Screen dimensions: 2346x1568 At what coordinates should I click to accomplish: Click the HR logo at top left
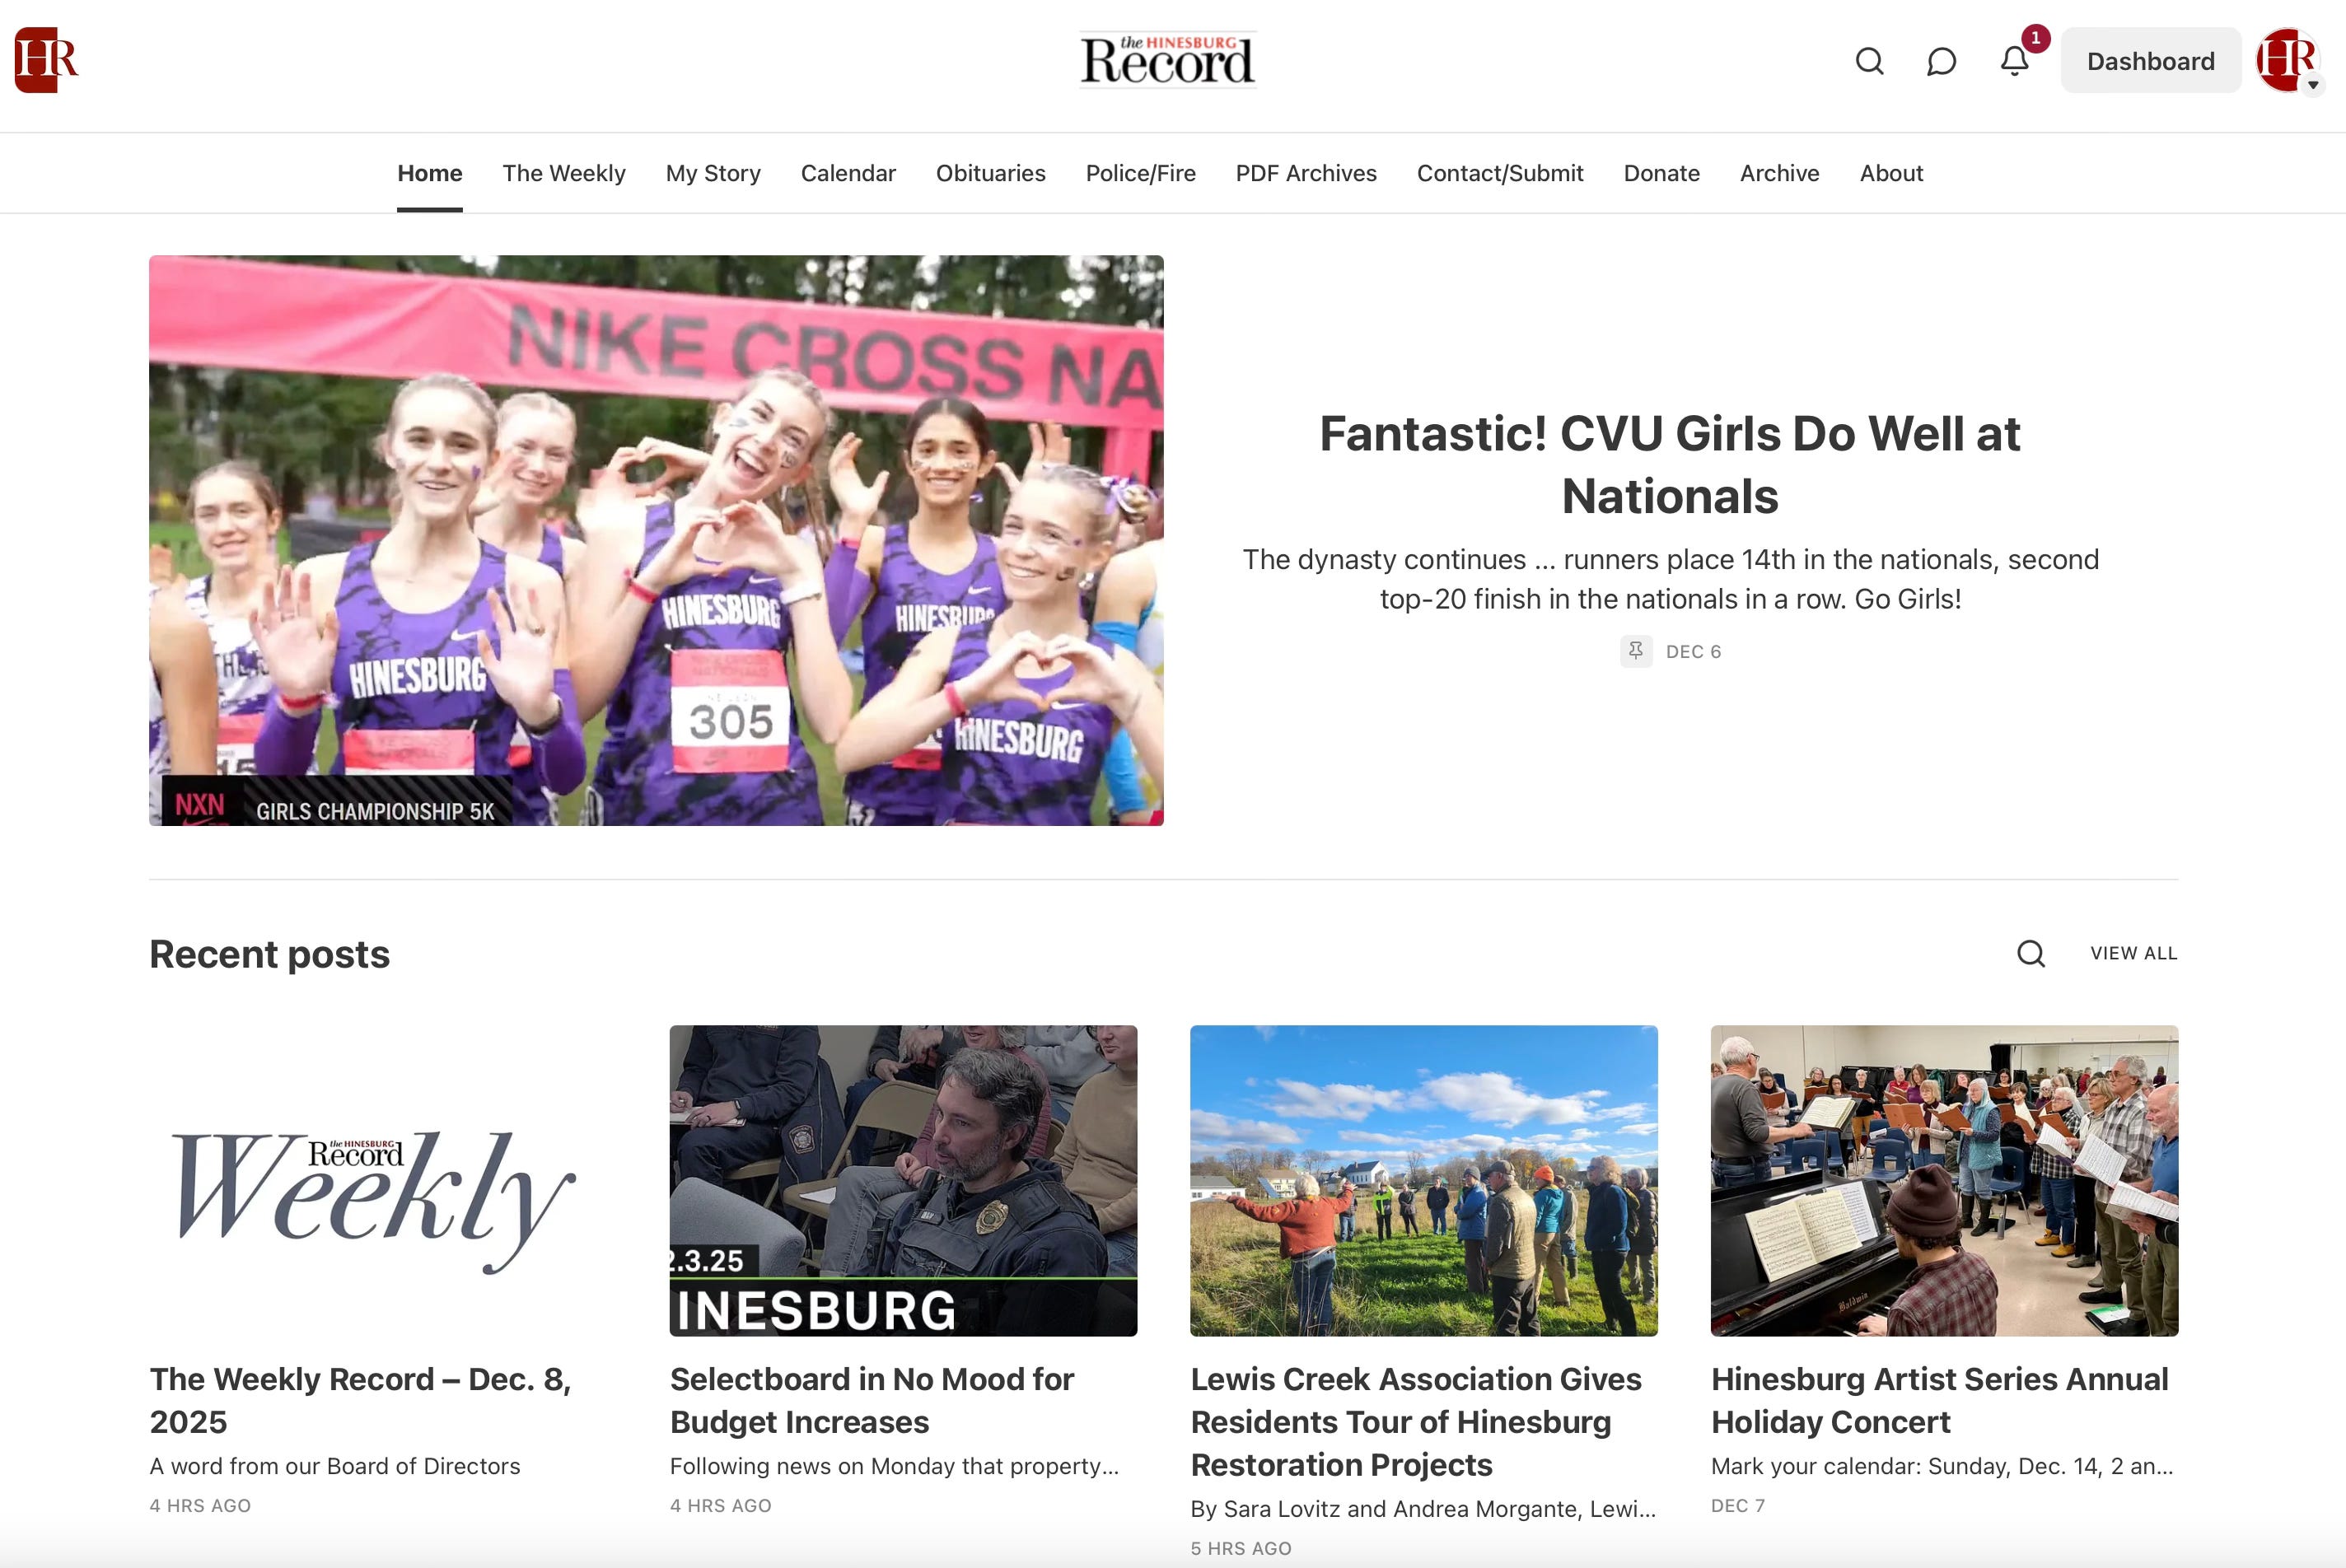tap(46, 60)
